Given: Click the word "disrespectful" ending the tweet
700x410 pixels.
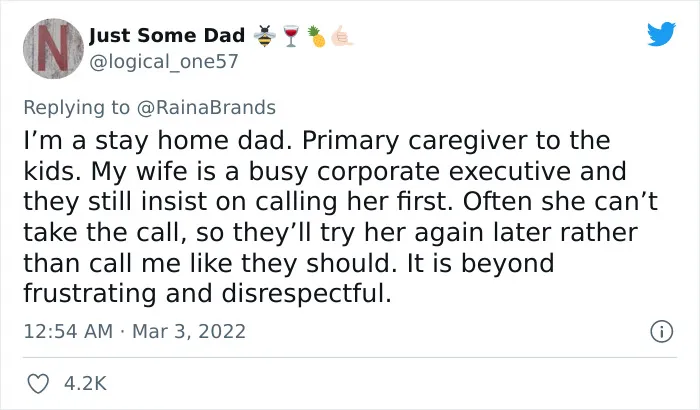Looking at the screenshot, I should (x=306, y=294).
